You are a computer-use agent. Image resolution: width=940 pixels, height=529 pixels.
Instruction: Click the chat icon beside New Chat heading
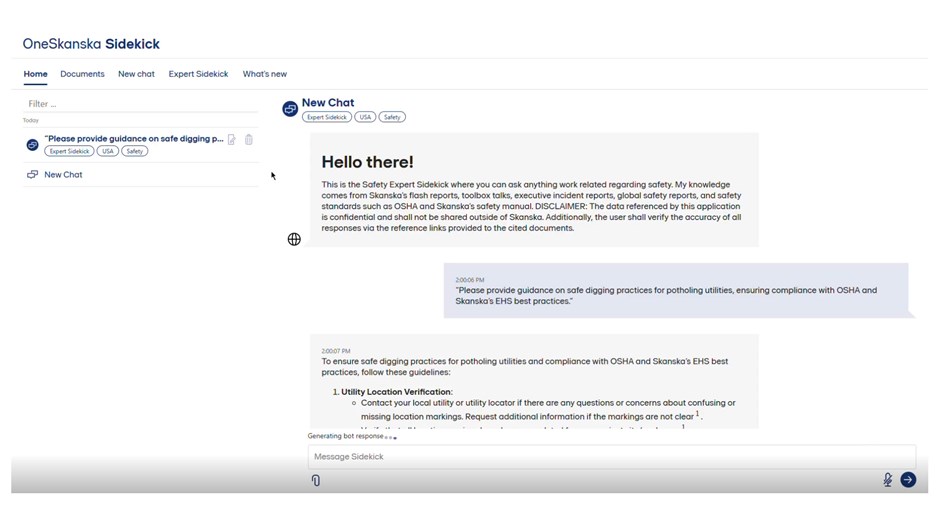pyautogui.click(x=290, y=109)
